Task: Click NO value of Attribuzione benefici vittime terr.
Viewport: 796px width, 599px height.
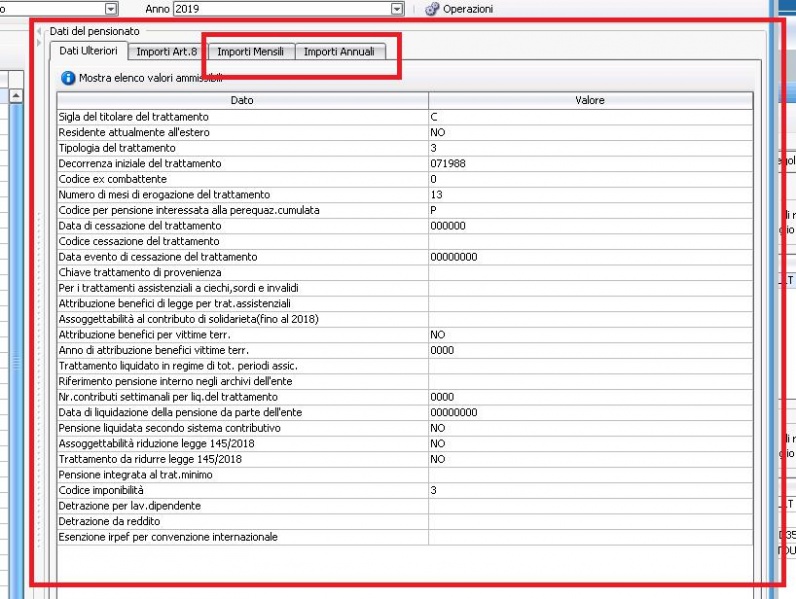Action: point(438,335)
